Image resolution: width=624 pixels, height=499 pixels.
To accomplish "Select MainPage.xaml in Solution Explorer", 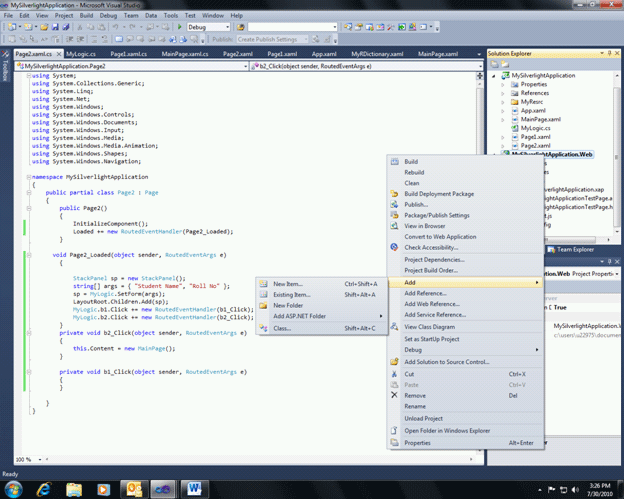I will click(x=541, y=119).
